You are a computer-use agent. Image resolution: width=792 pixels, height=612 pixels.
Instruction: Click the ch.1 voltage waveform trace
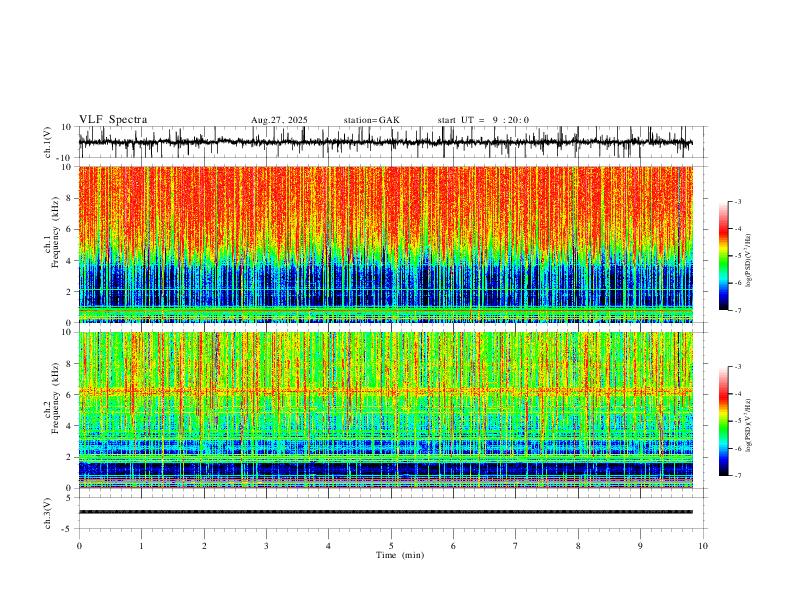tap(386, 142)
